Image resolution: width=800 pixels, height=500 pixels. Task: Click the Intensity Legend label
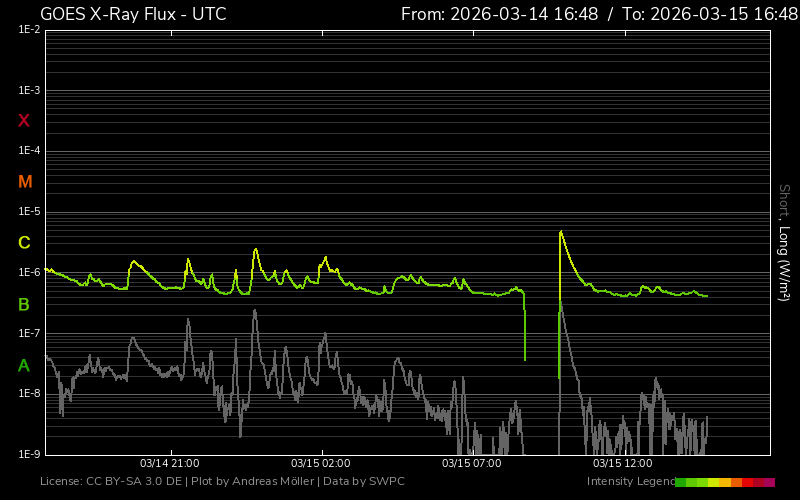[630, 482]
